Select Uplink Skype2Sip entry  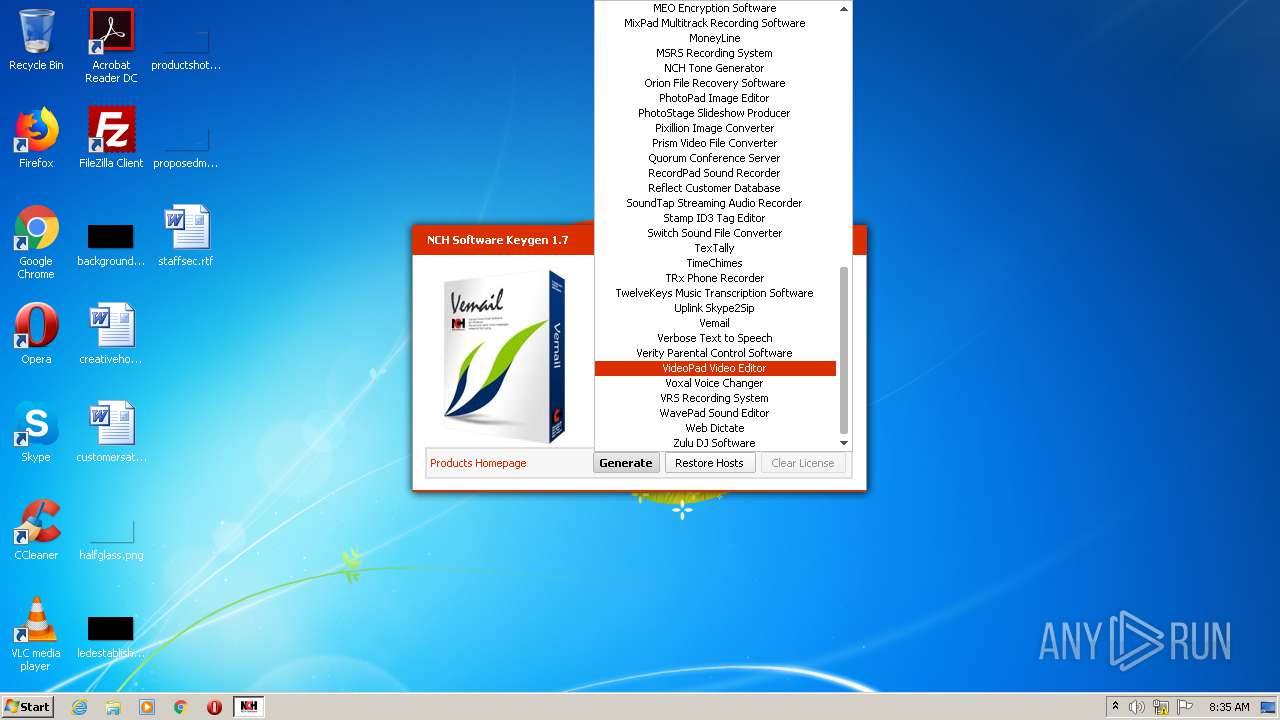pos(715,308)
